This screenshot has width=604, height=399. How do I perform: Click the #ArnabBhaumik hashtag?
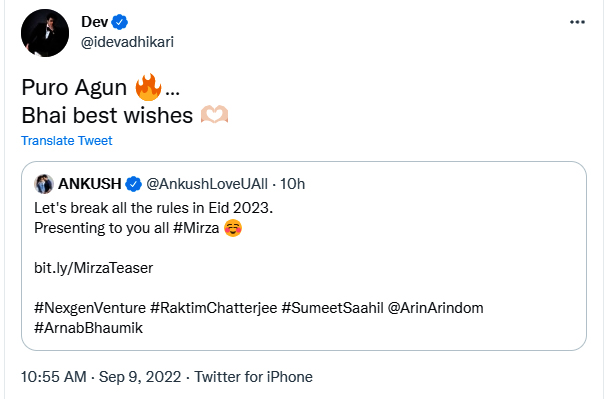tap(88, 328)
